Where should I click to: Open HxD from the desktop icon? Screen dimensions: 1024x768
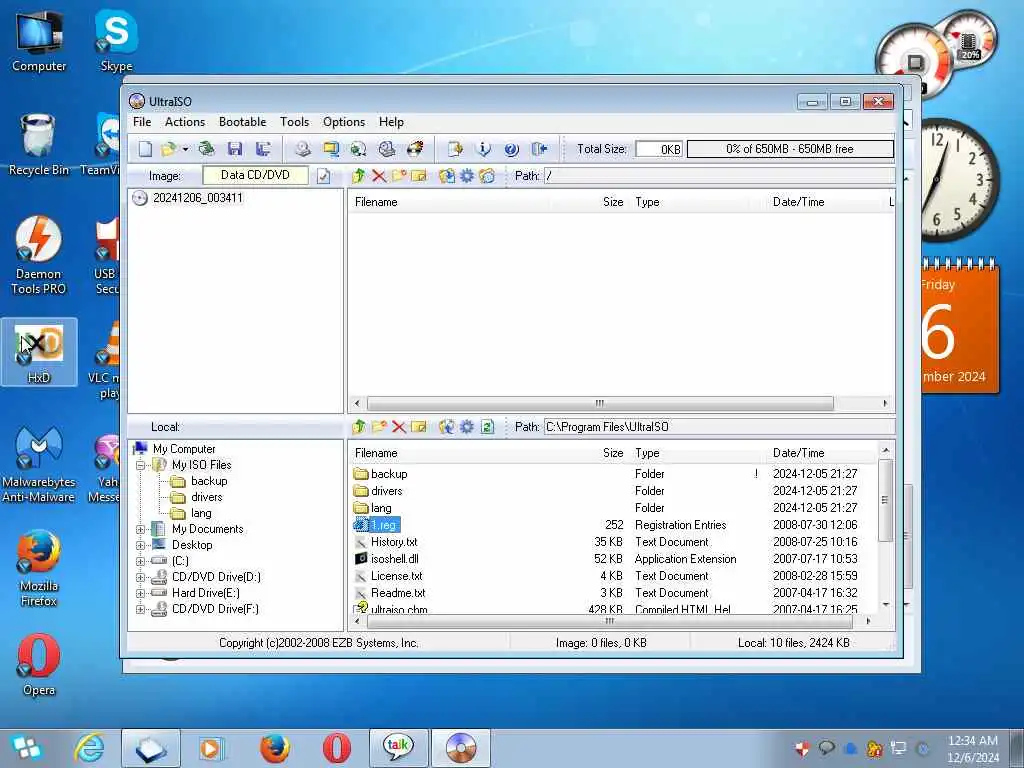tap(39, 353)
